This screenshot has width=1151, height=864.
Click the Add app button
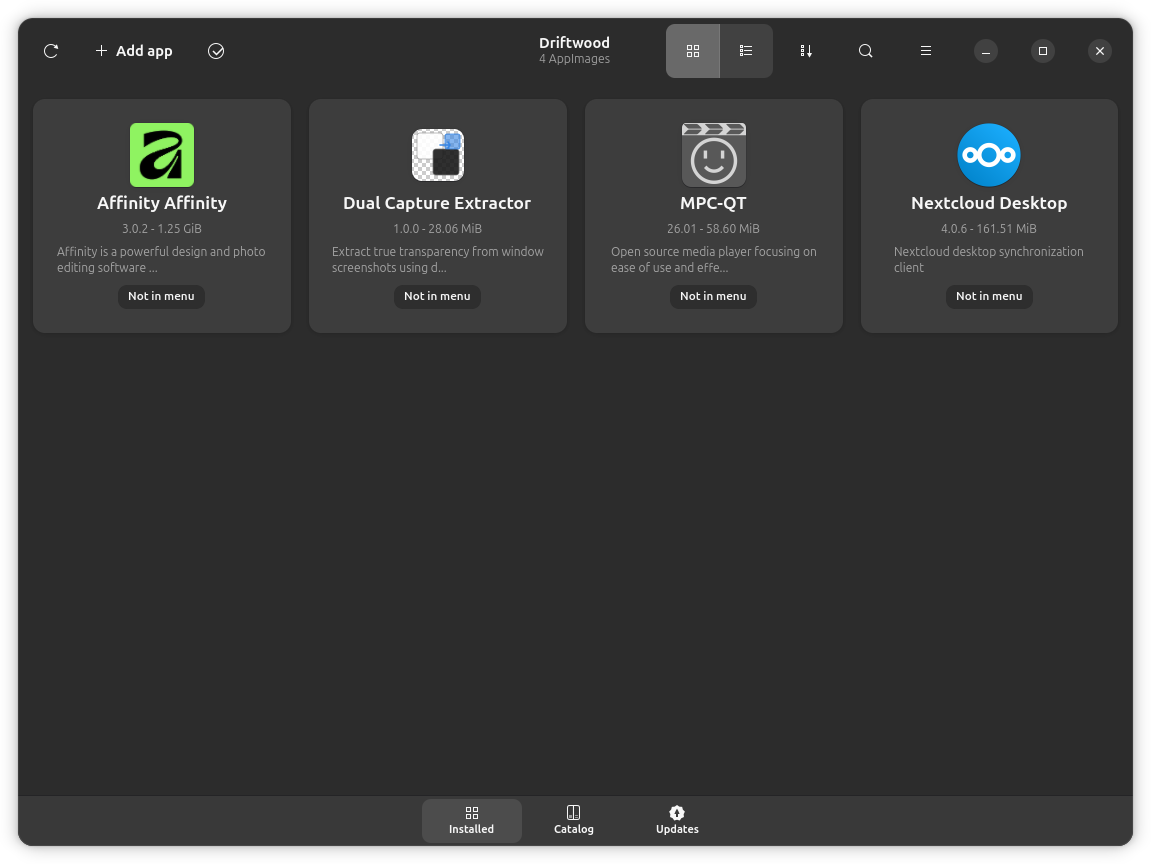[133, 50]
